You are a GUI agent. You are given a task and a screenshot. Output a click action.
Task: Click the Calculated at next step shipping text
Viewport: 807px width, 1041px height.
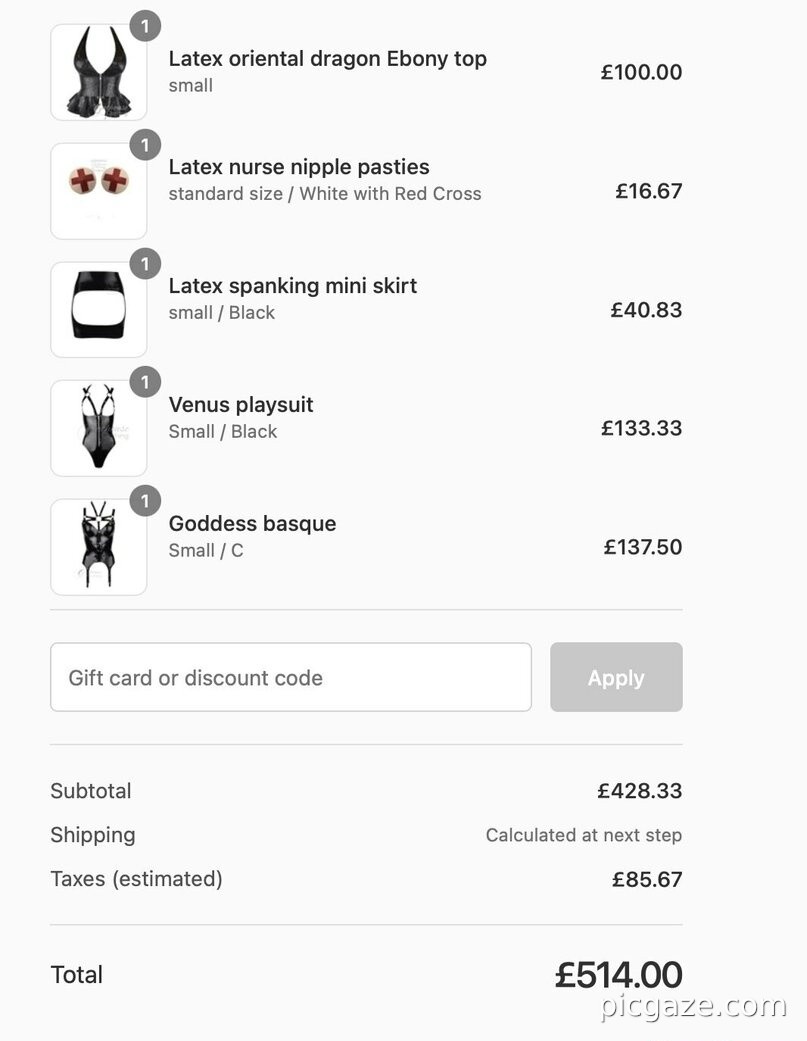583,835
